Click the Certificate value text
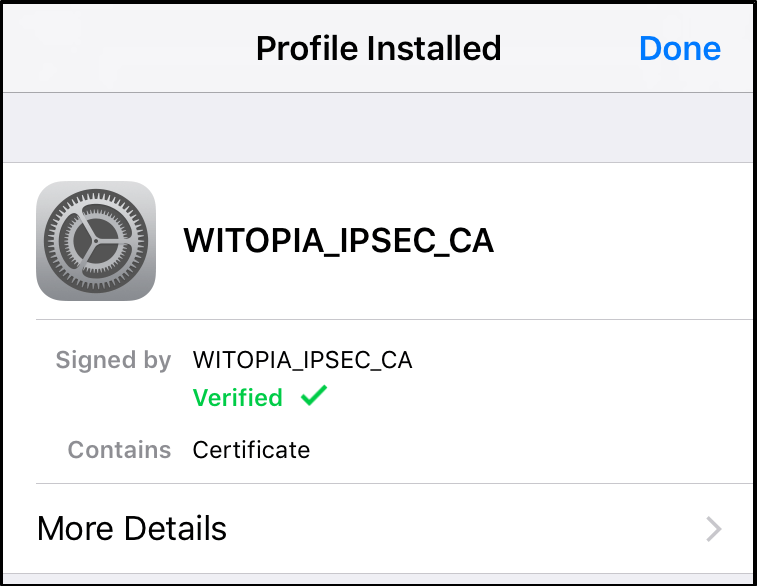 coord(251,450)
